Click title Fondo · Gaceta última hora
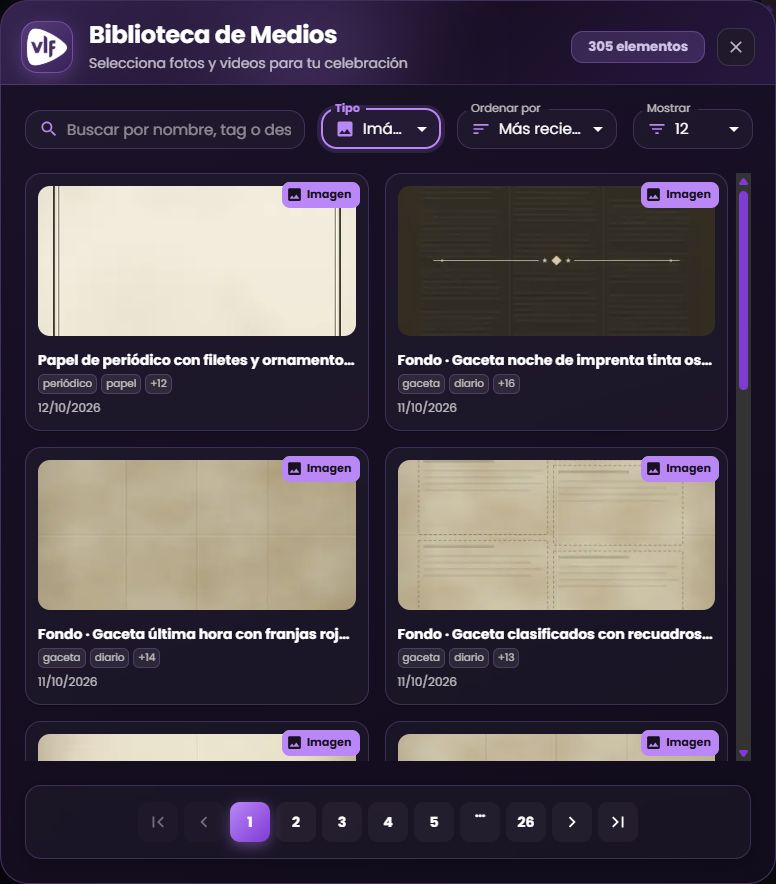776x884 pixels. 193,634
